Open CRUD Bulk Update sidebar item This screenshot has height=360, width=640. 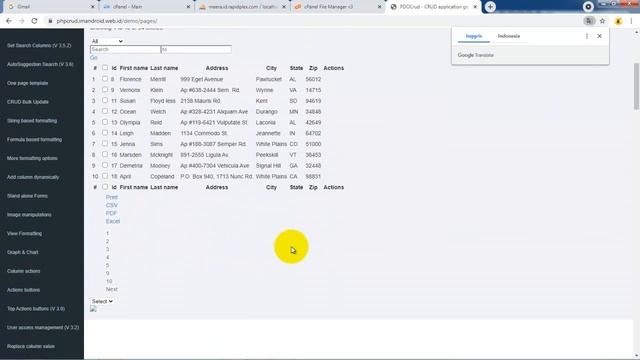point(28,102)
